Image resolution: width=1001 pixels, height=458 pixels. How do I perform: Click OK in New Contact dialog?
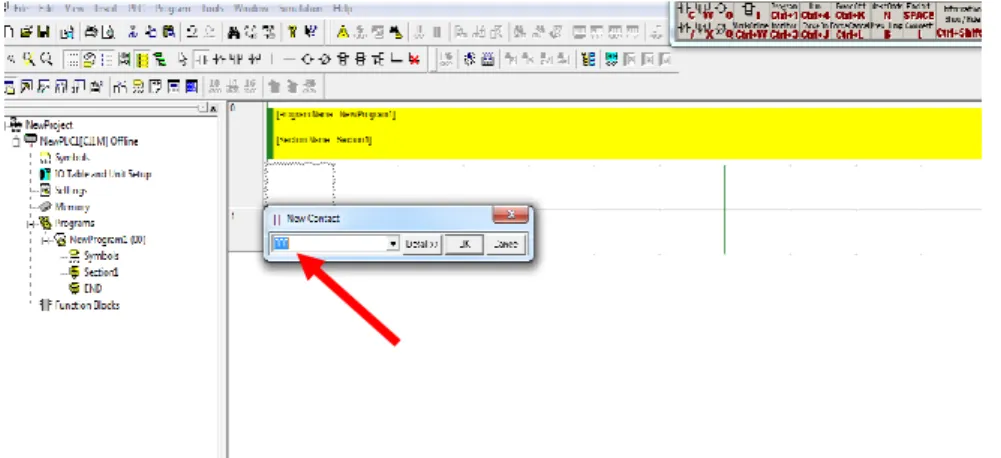coord(463,244)
